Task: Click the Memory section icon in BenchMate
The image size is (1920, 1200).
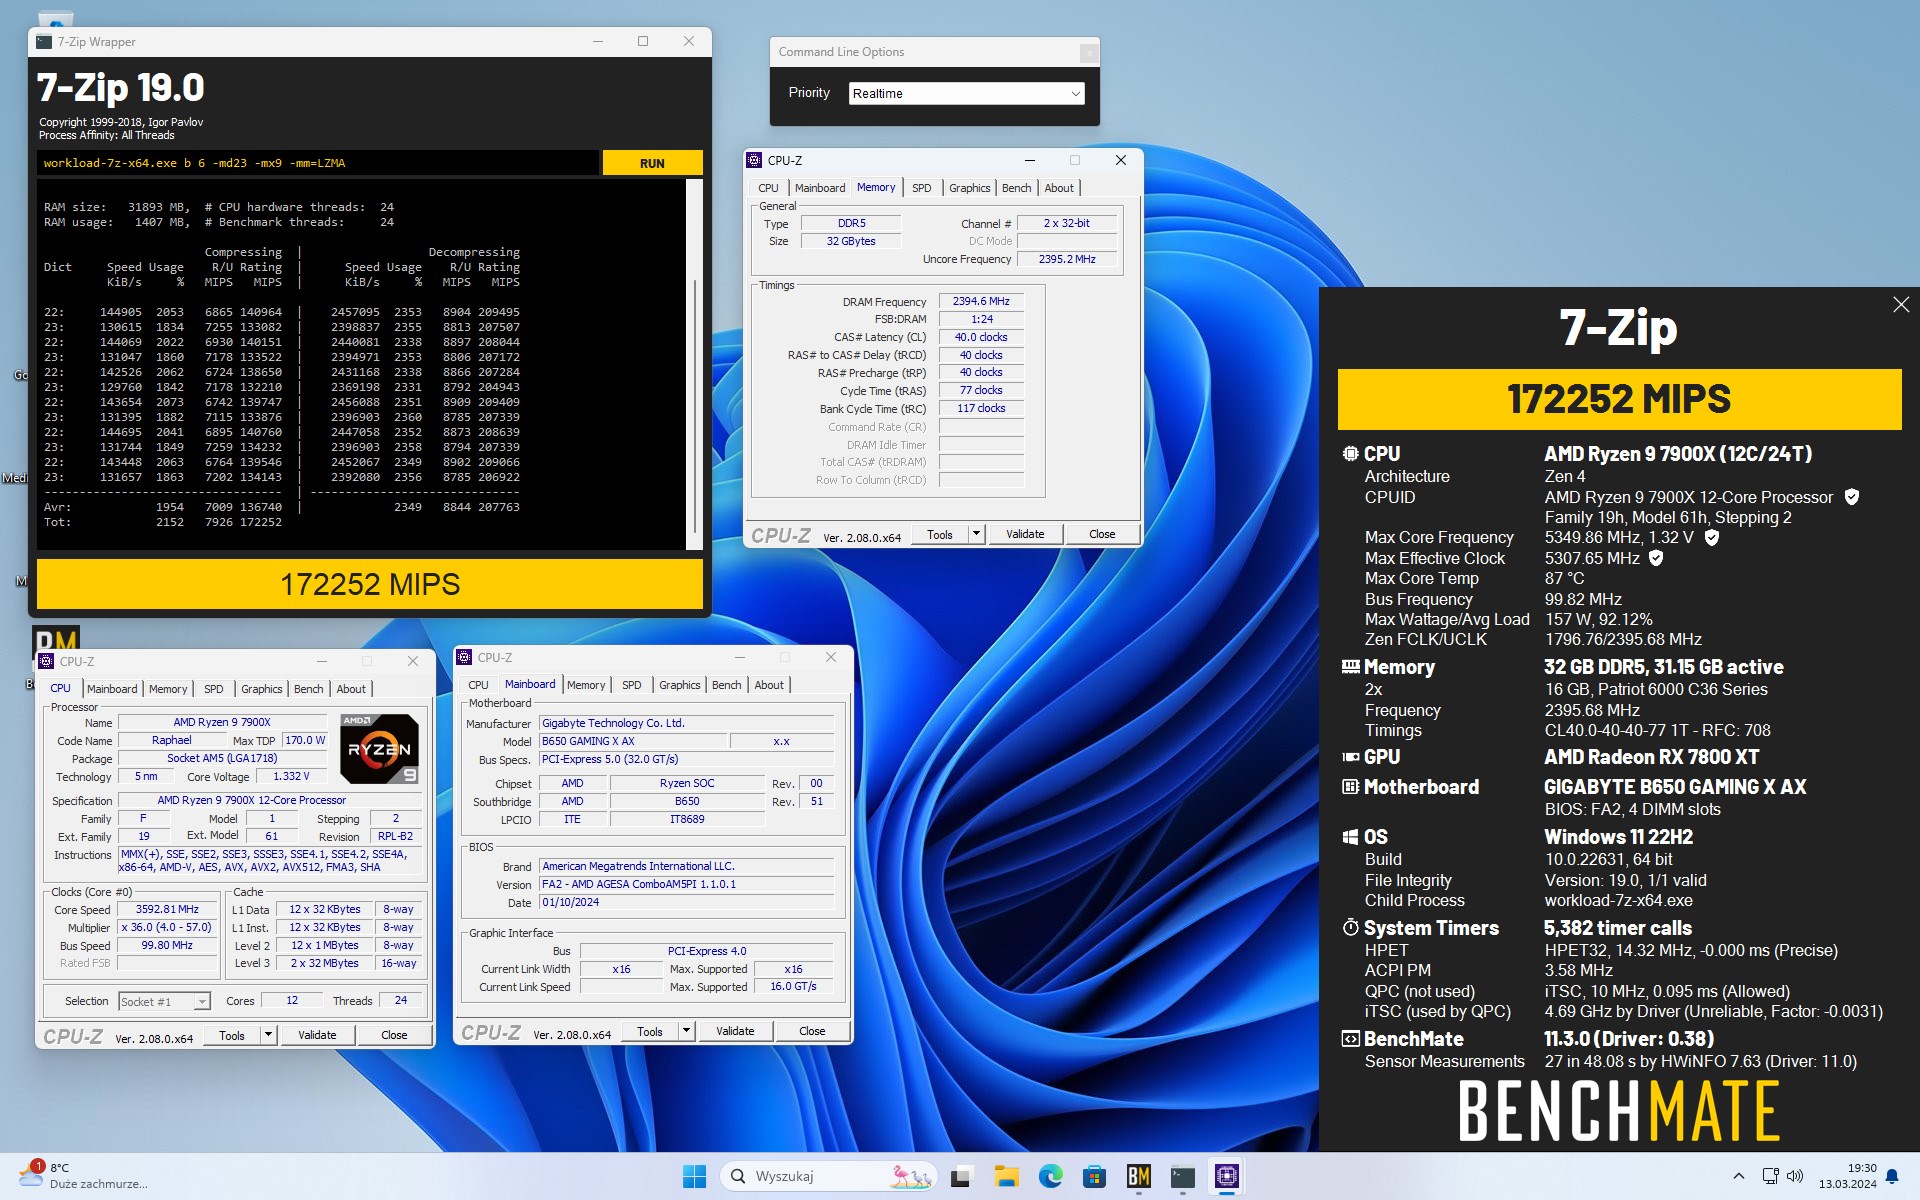Action: 1350,667
